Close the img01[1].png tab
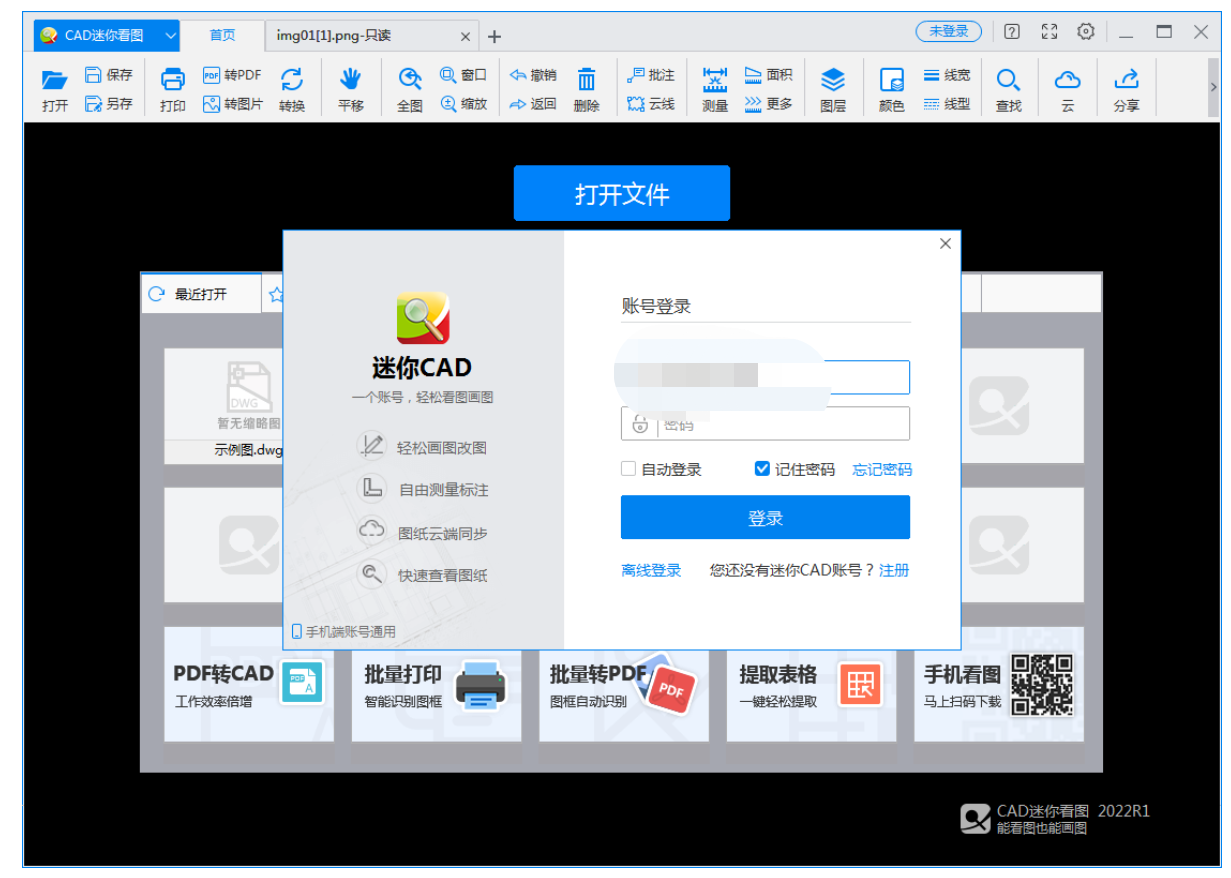Screen dimensions: 1231x878 click(x=466, y=36)
